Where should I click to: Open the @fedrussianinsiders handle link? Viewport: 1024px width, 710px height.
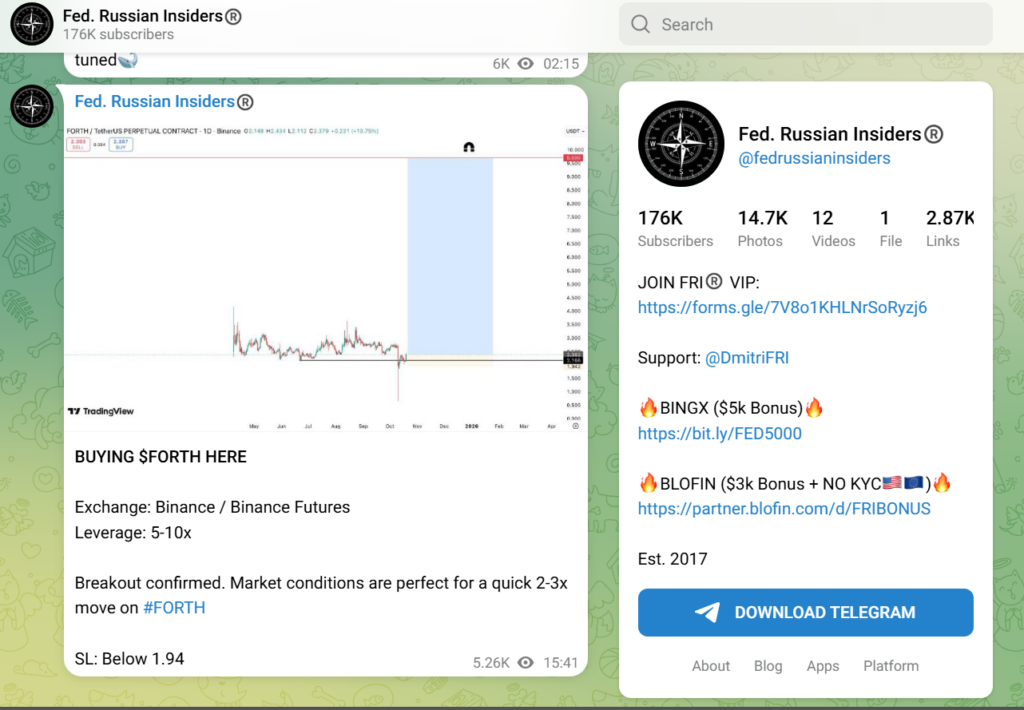click(x=814, y=158)
